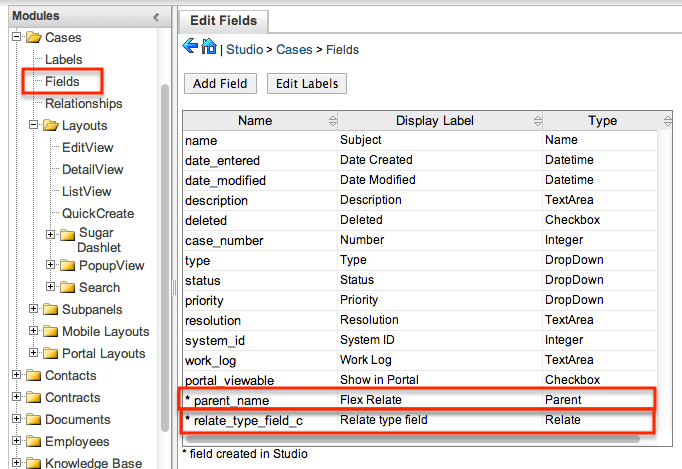Click the Add Field button
The height and width of the screenshot is (469, 682).
pos(220,84)
